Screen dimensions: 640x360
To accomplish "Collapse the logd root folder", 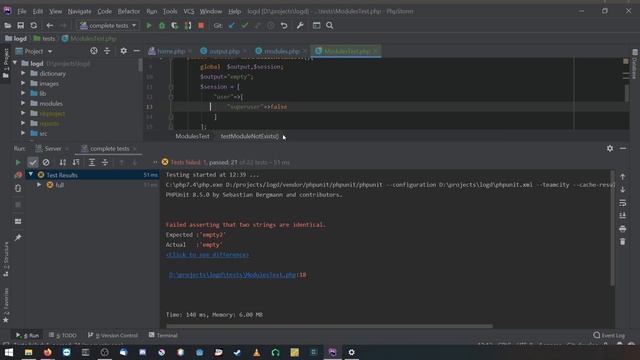I will pos(15,63).
